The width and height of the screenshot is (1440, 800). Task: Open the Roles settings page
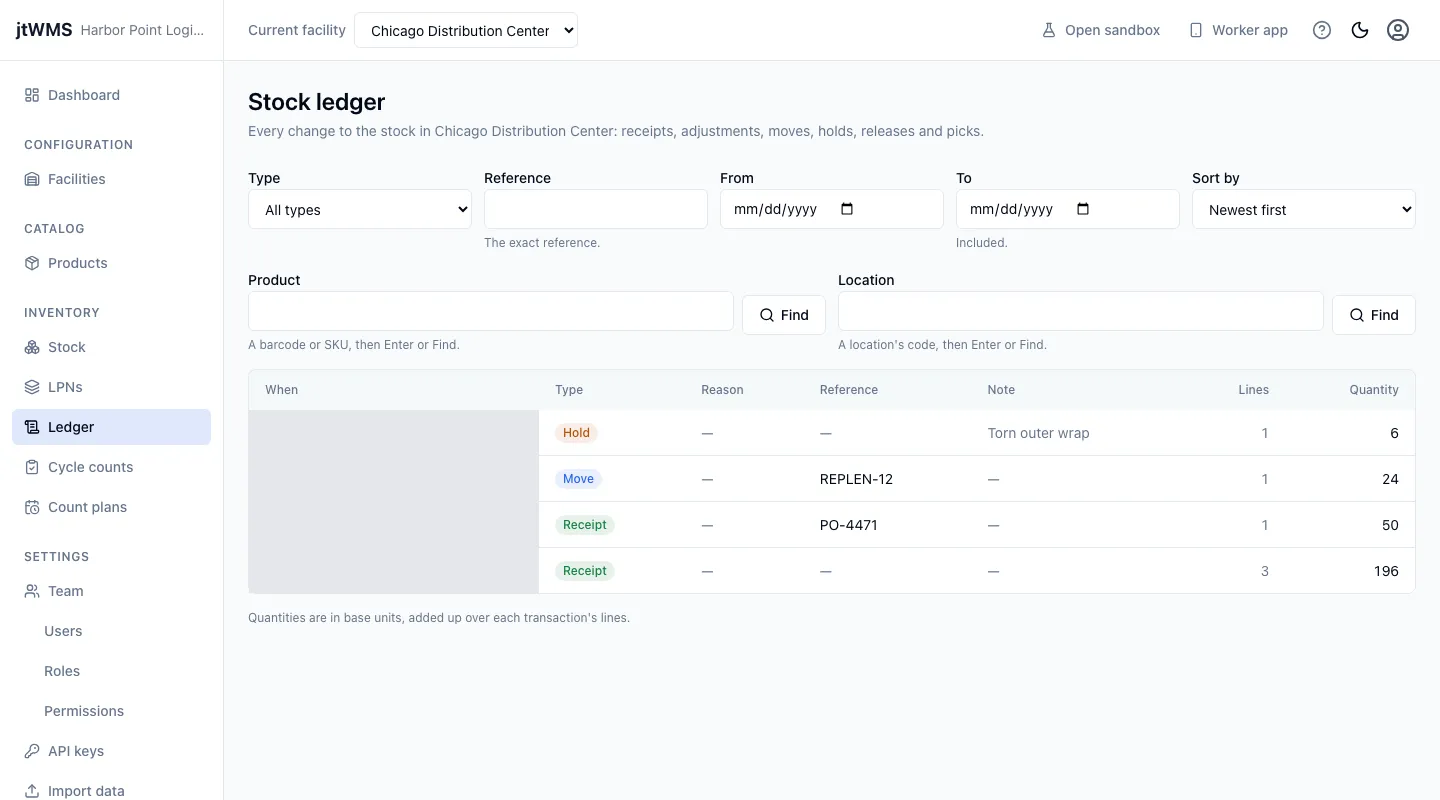(62, 671)
